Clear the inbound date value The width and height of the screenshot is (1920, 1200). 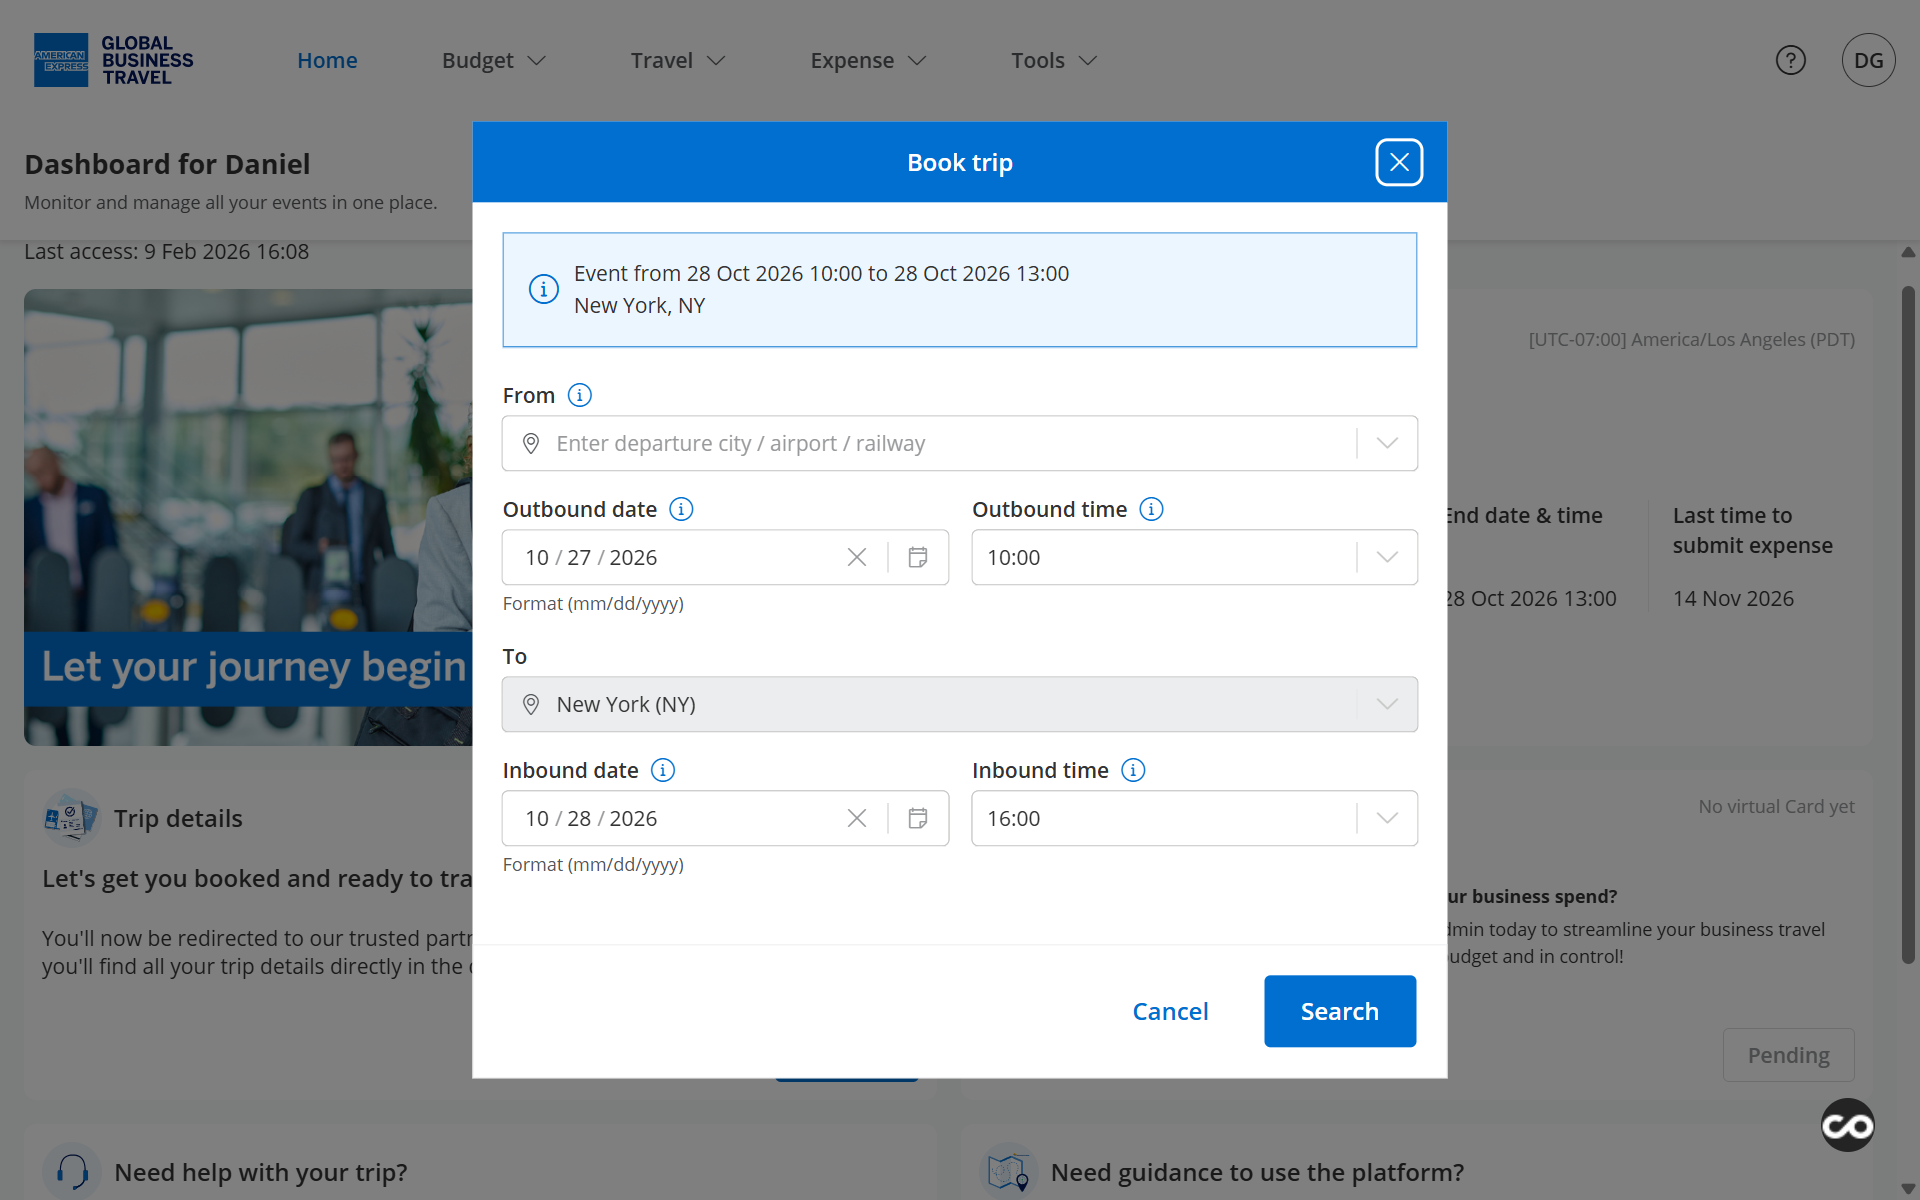(857, 818)
